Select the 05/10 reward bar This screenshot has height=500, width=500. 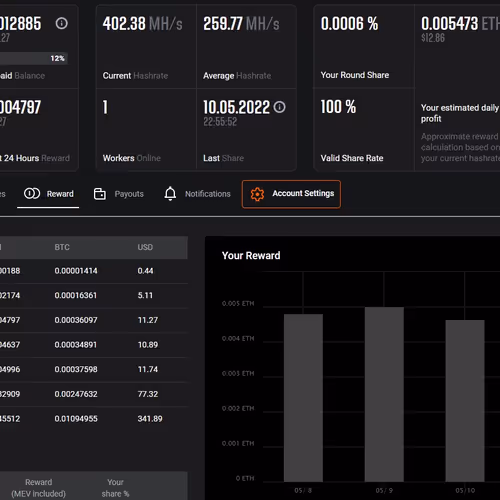pos(465,401)
